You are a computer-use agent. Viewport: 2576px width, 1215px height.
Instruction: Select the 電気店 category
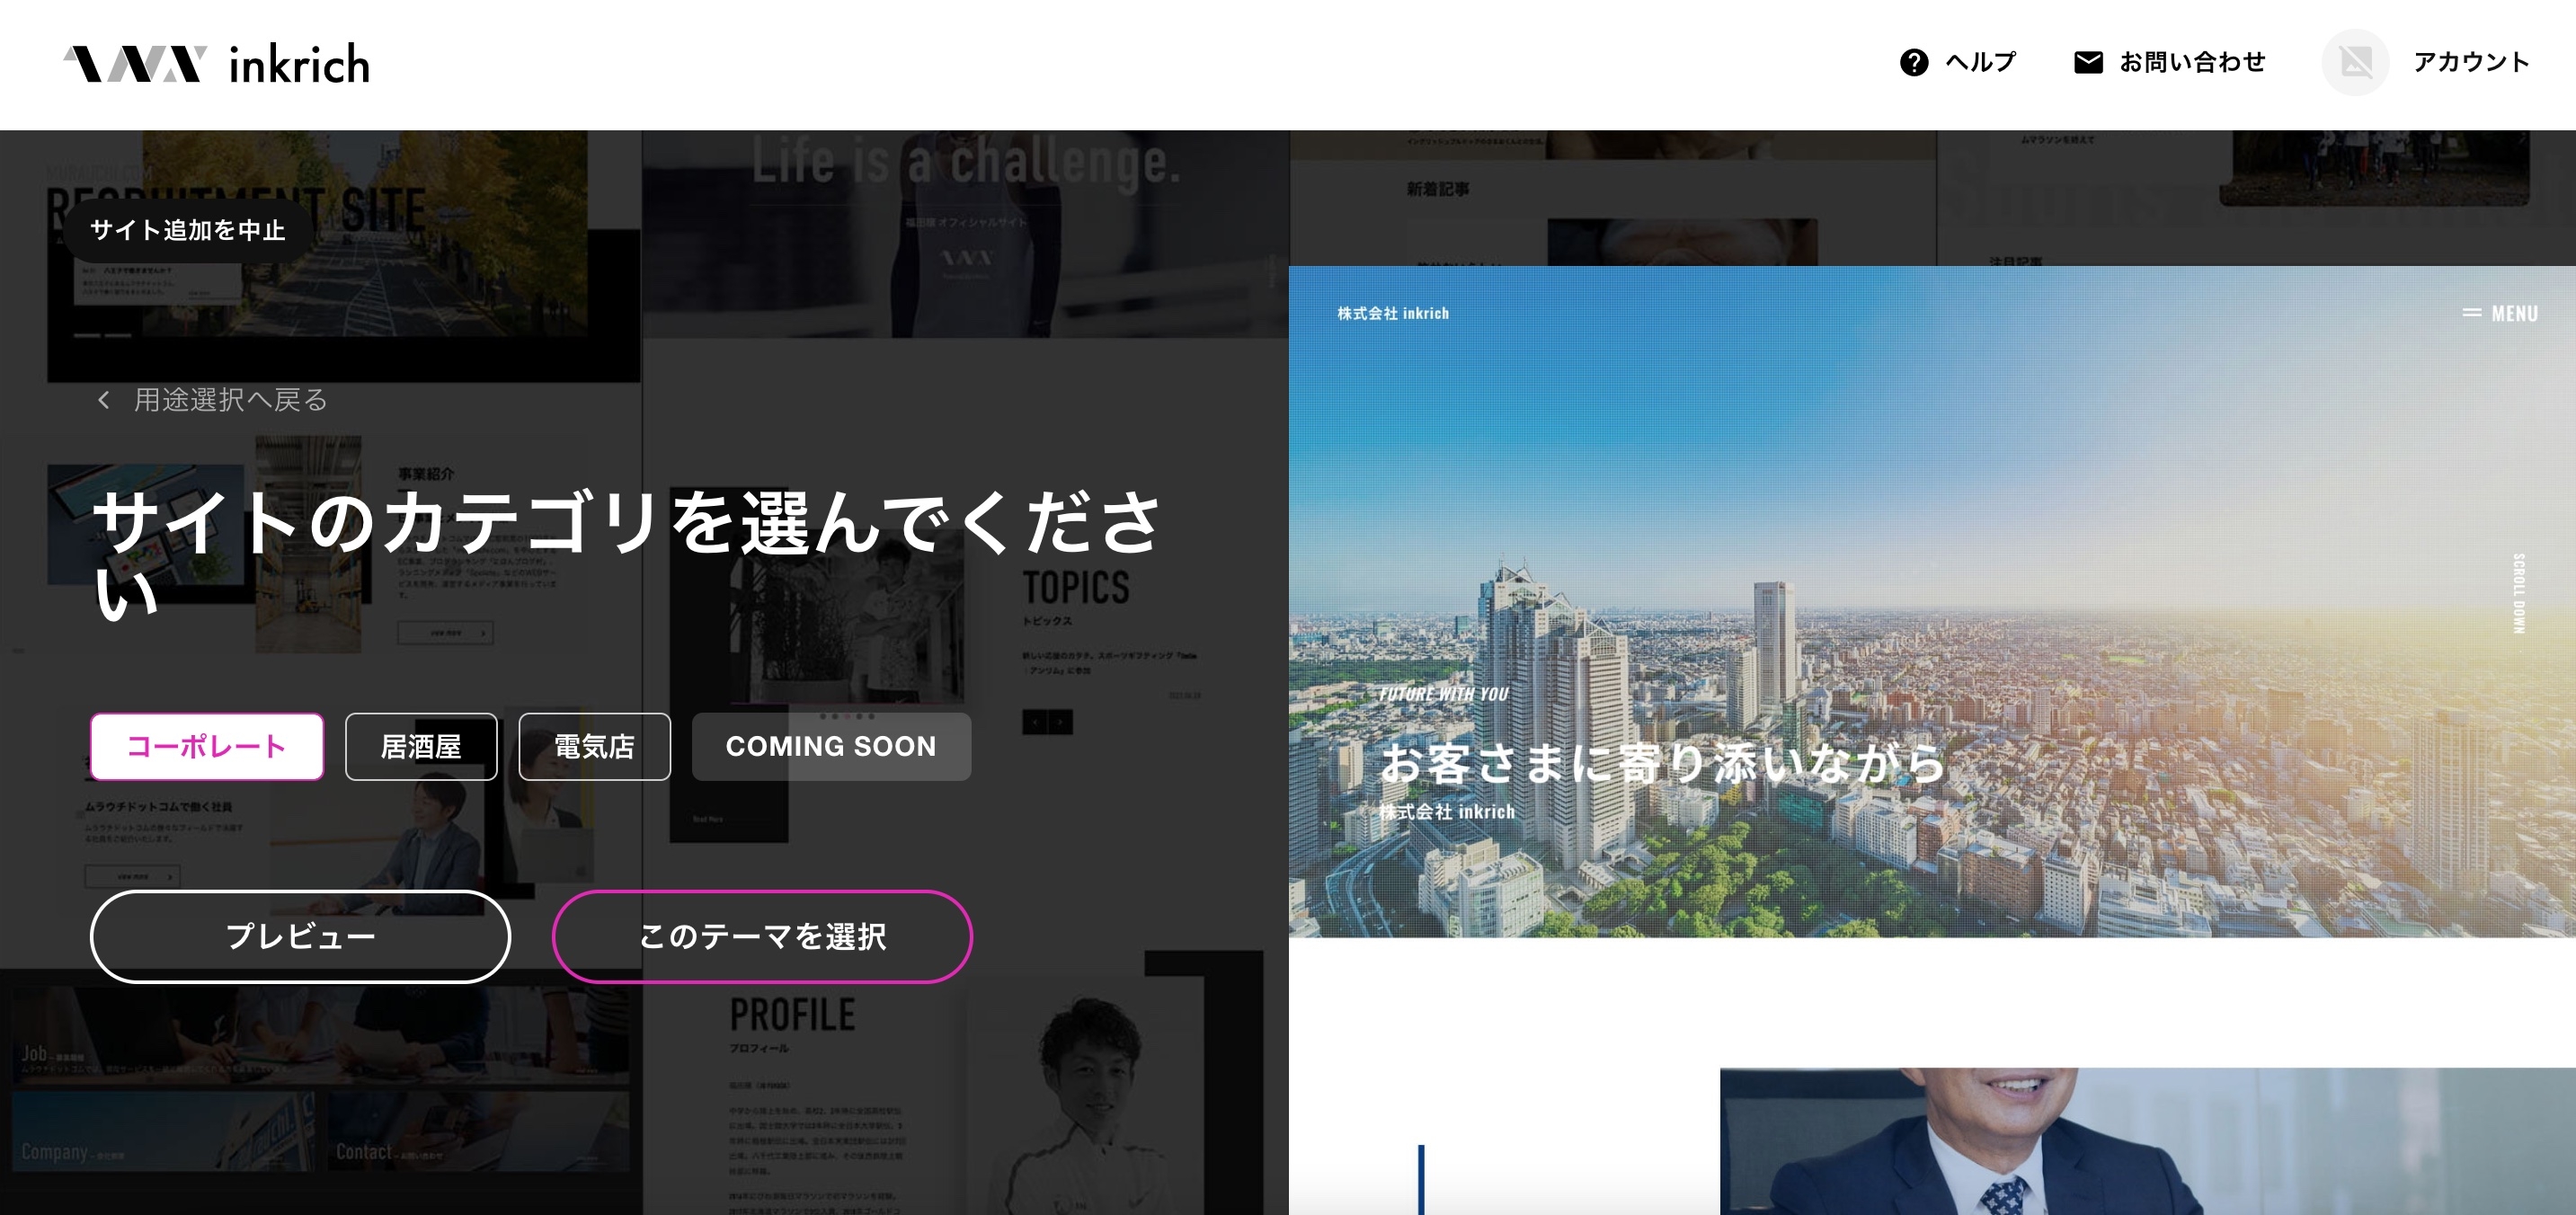[x=594, y=746]
